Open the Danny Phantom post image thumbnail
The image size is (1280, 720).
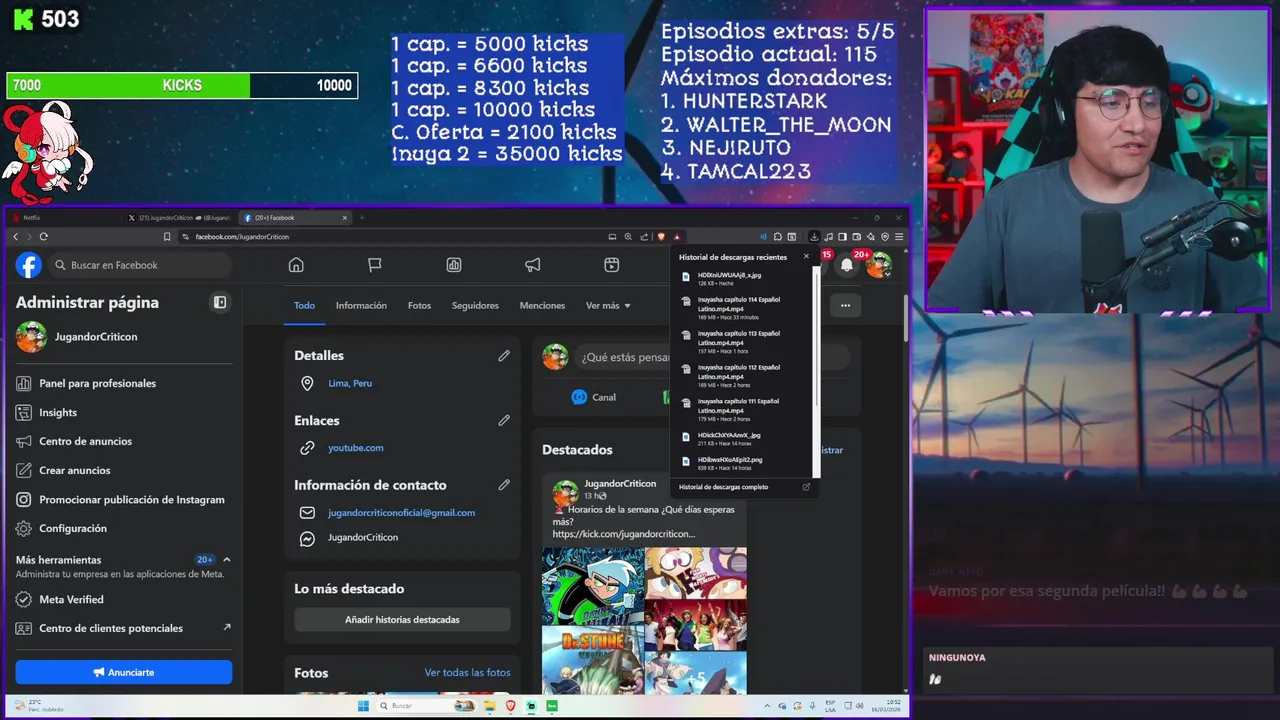[593, 586]
